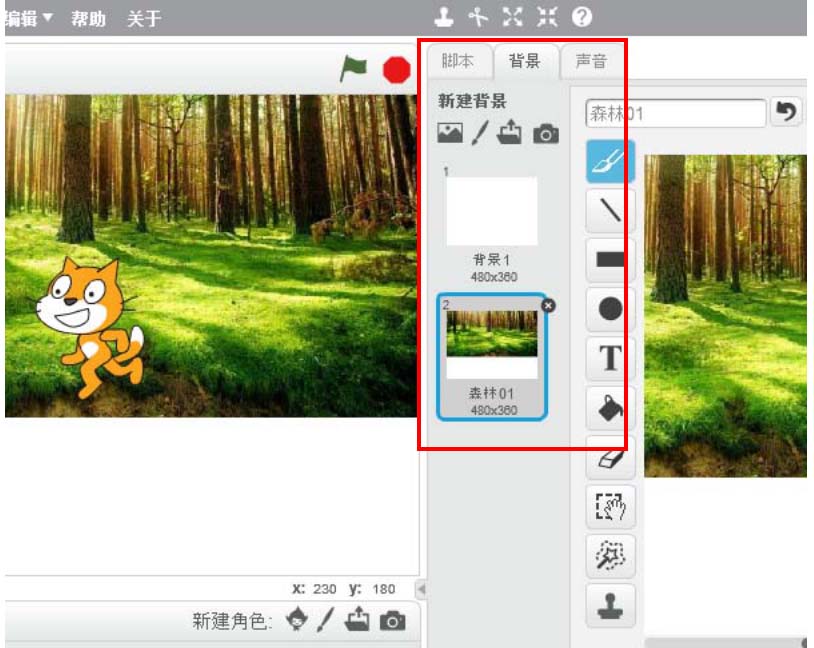
Task: Choose new backdrop from library icon
Action: click(450, 134)
